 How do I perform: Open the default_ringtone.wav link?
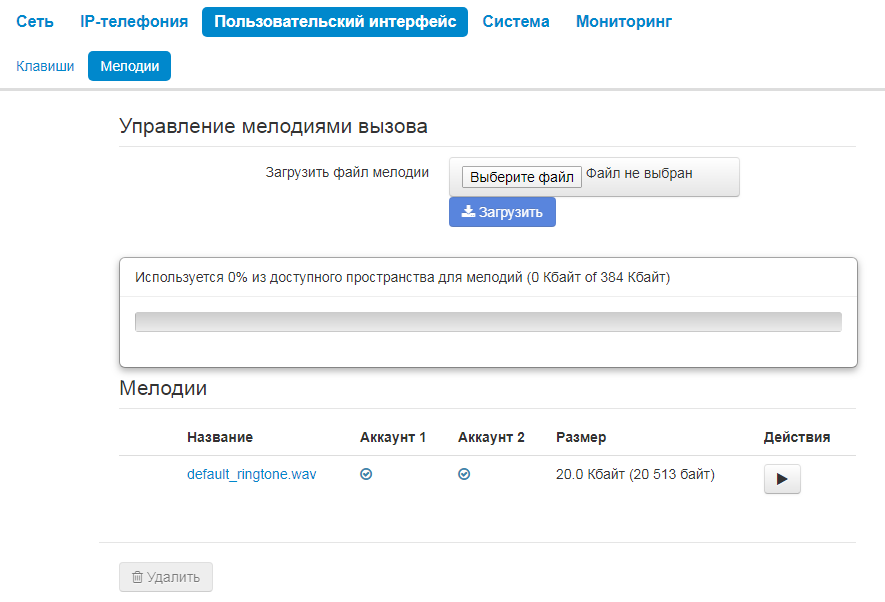click(x=251, y=474)
